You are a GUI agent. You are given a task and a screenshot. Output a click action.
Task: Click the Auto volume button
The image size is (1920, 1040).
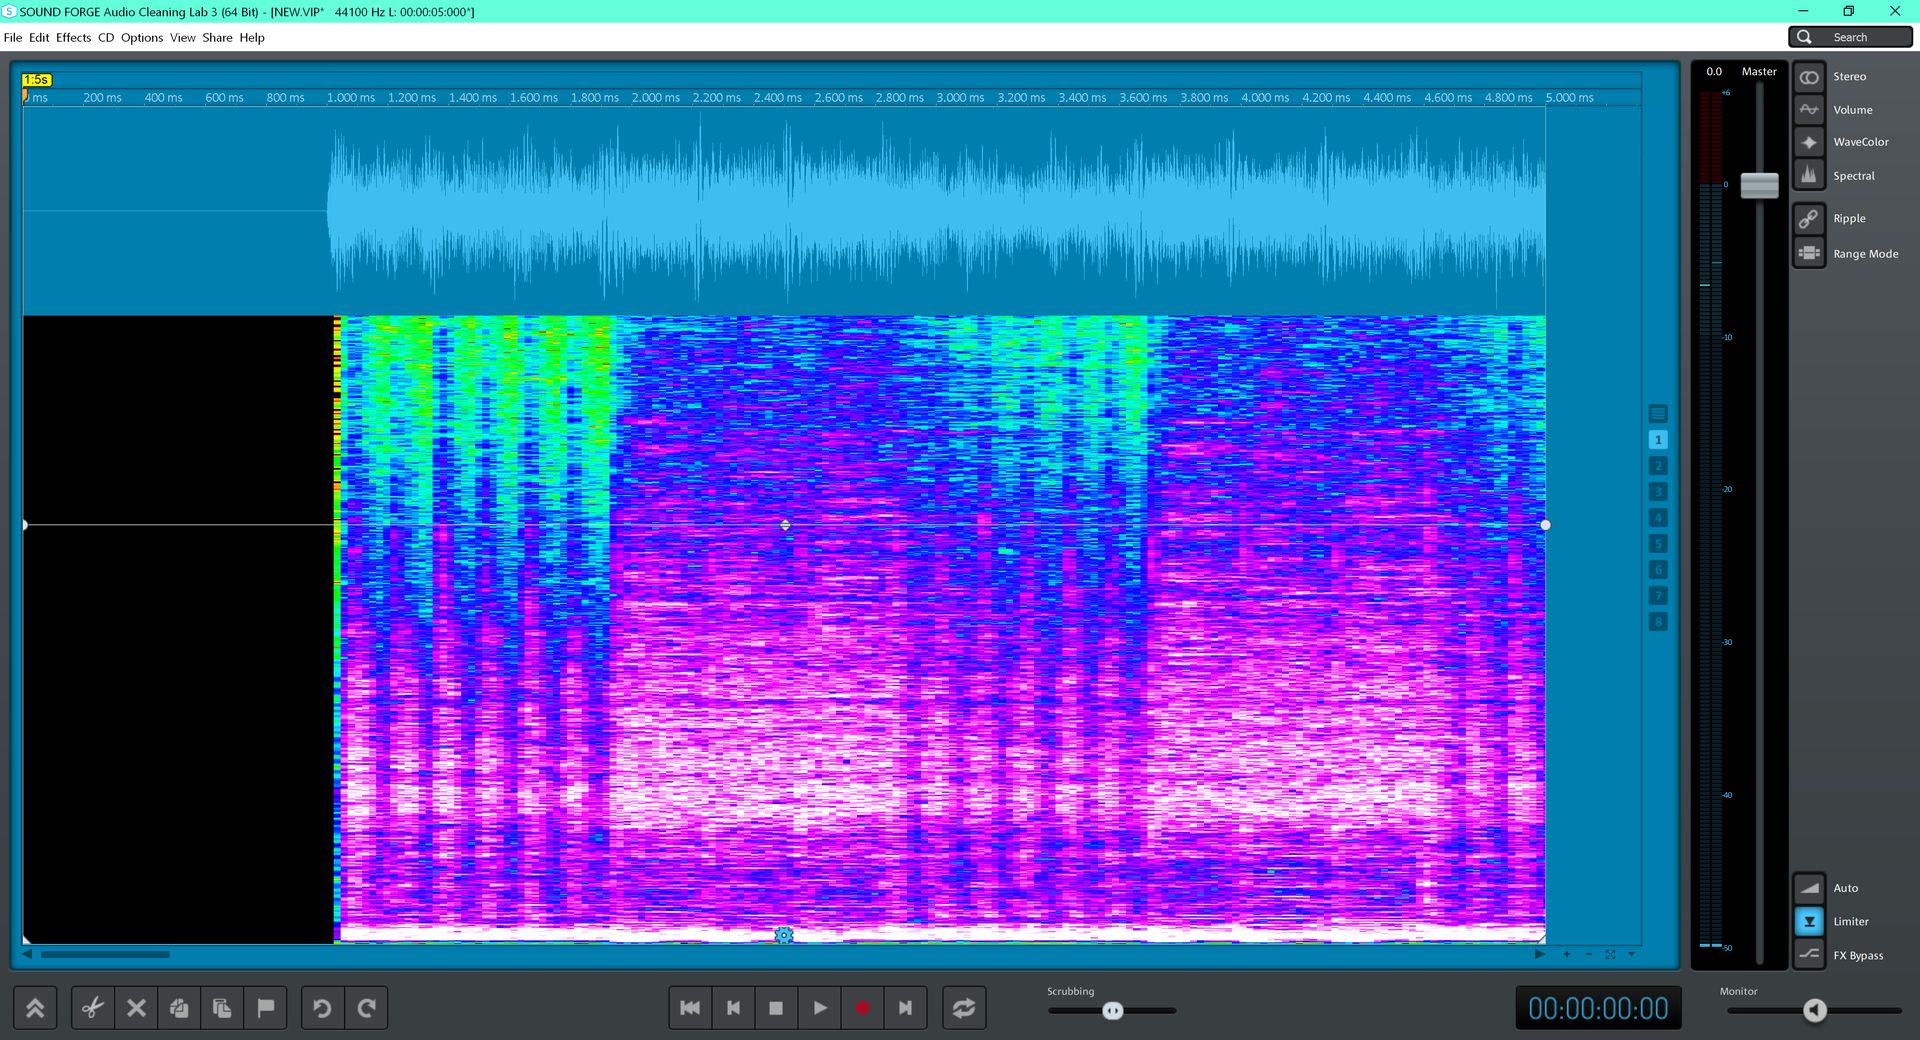point(1809,888)
